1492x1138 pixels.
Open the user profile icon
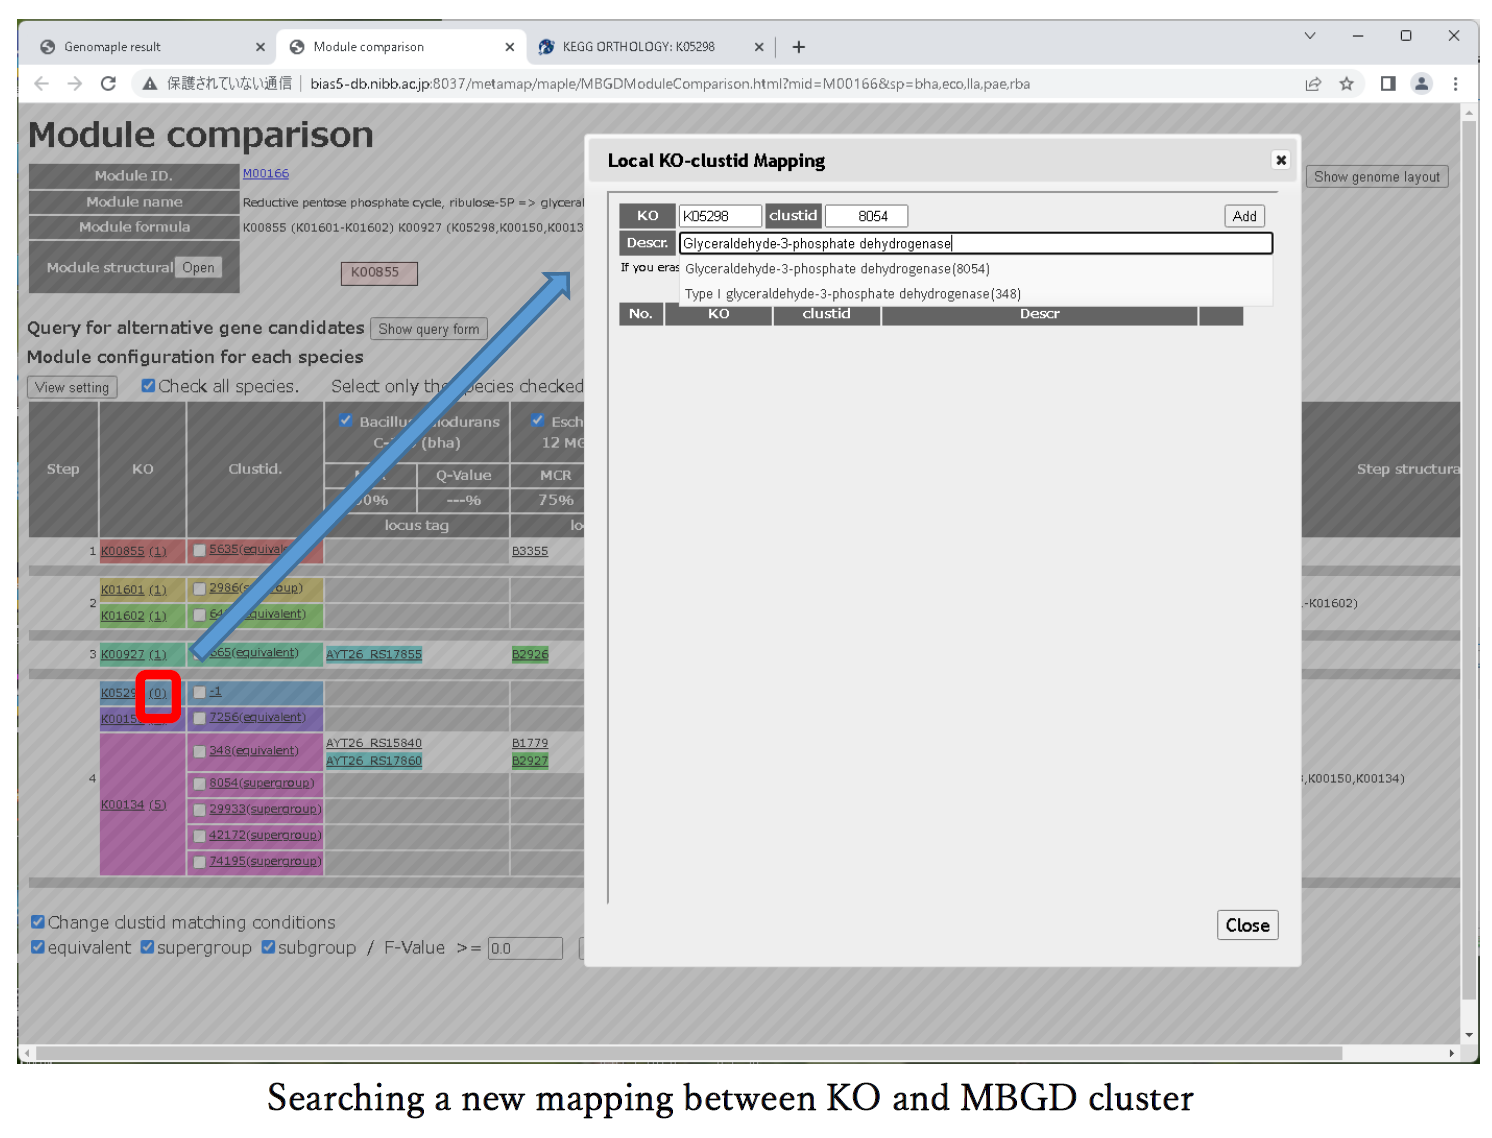(x=1421, y=84)
